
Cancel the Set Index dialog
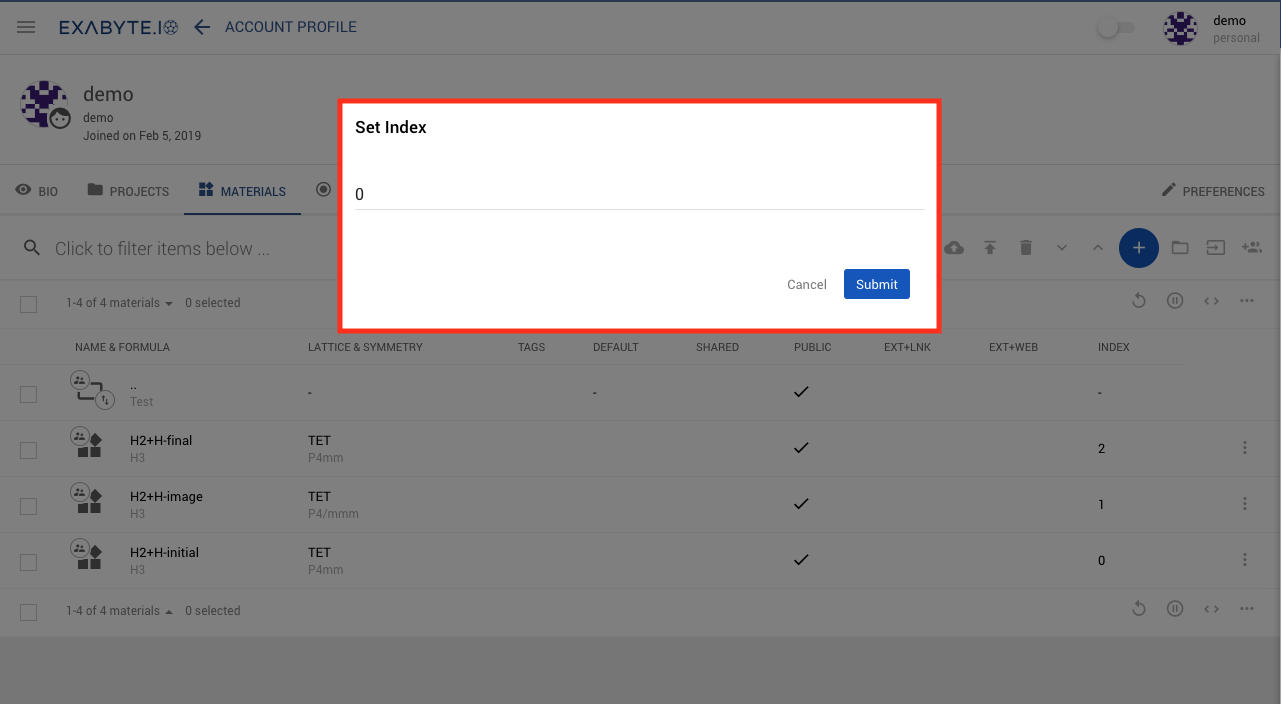pyautogui.click(x=806, y=285)
